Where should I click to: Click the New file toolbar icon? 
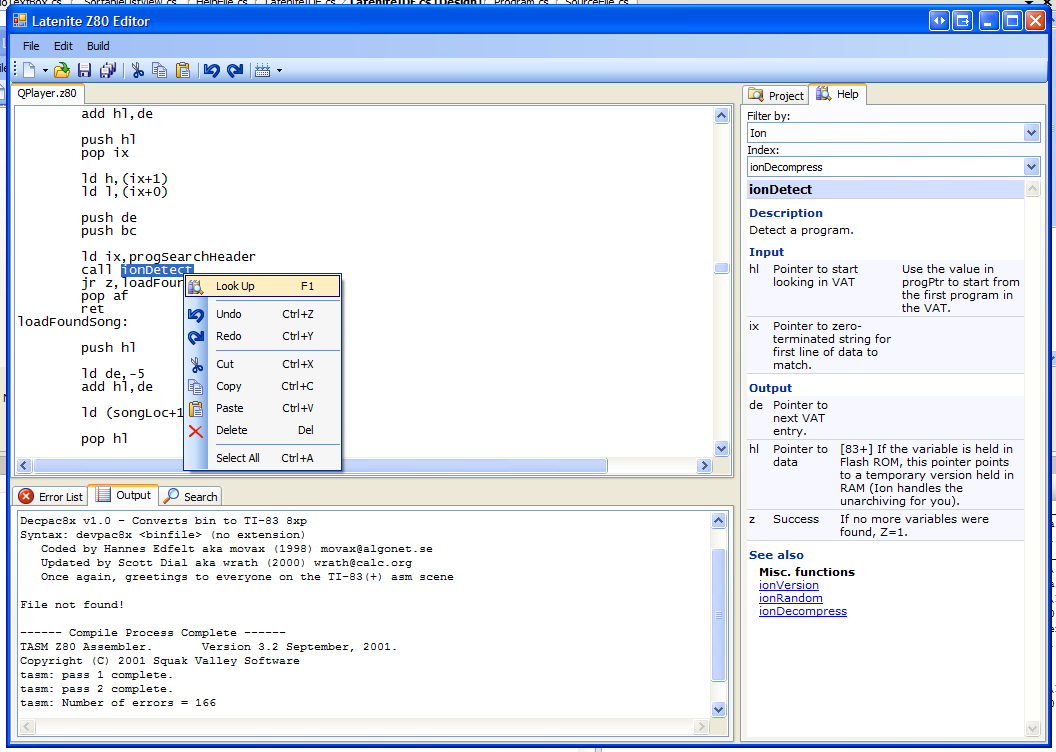[x=29, y=70]
